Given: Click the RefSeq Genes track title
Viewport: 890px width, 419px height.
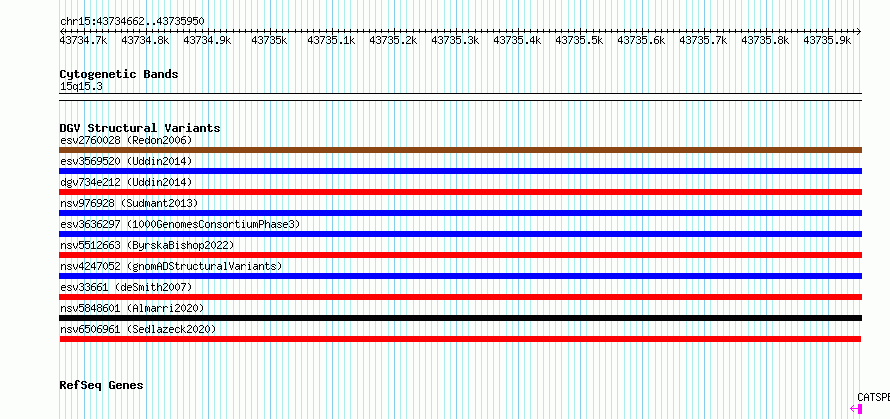Looking at the screenshot, I should (101, 385).
